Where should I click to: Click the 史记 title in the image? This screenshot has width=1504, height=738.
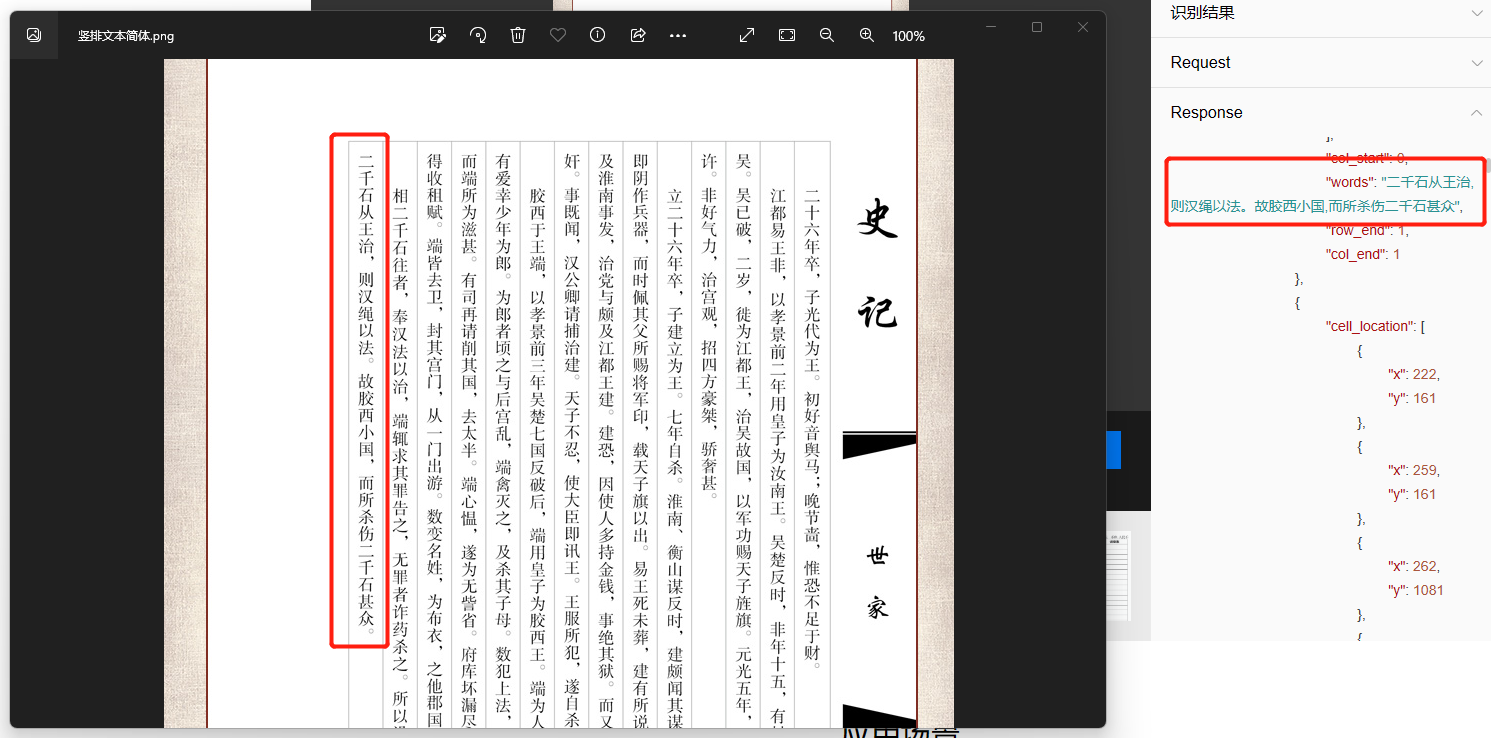click(x=877, y=264)
